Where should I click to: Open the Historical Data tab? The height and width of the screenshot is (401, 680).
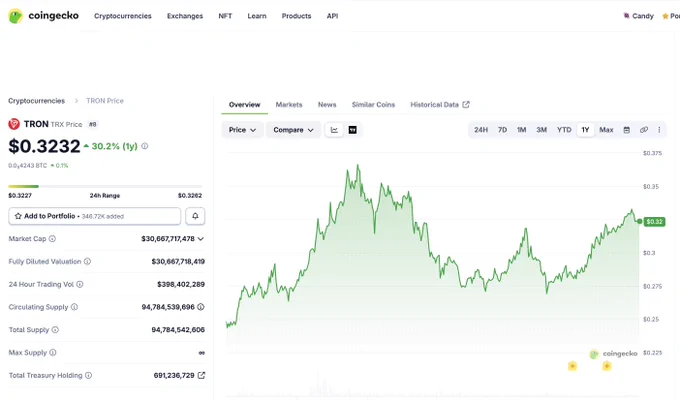pos(440,104)
